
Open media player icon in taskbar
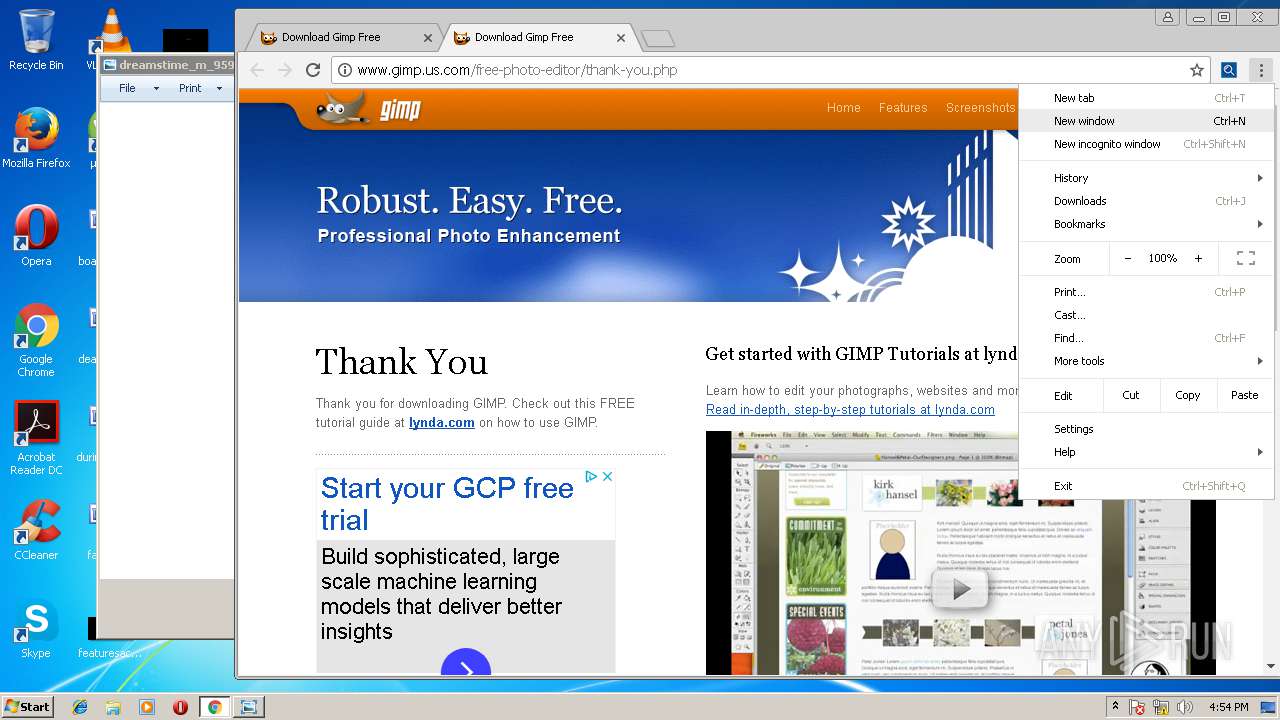[x=147, y=707]
